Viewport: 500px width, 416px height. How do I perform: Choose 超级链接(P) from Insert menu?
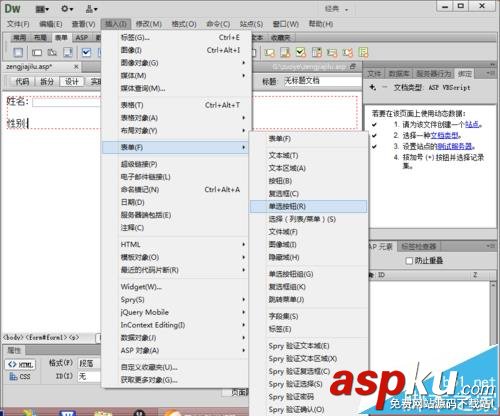(x=176, y=164)
